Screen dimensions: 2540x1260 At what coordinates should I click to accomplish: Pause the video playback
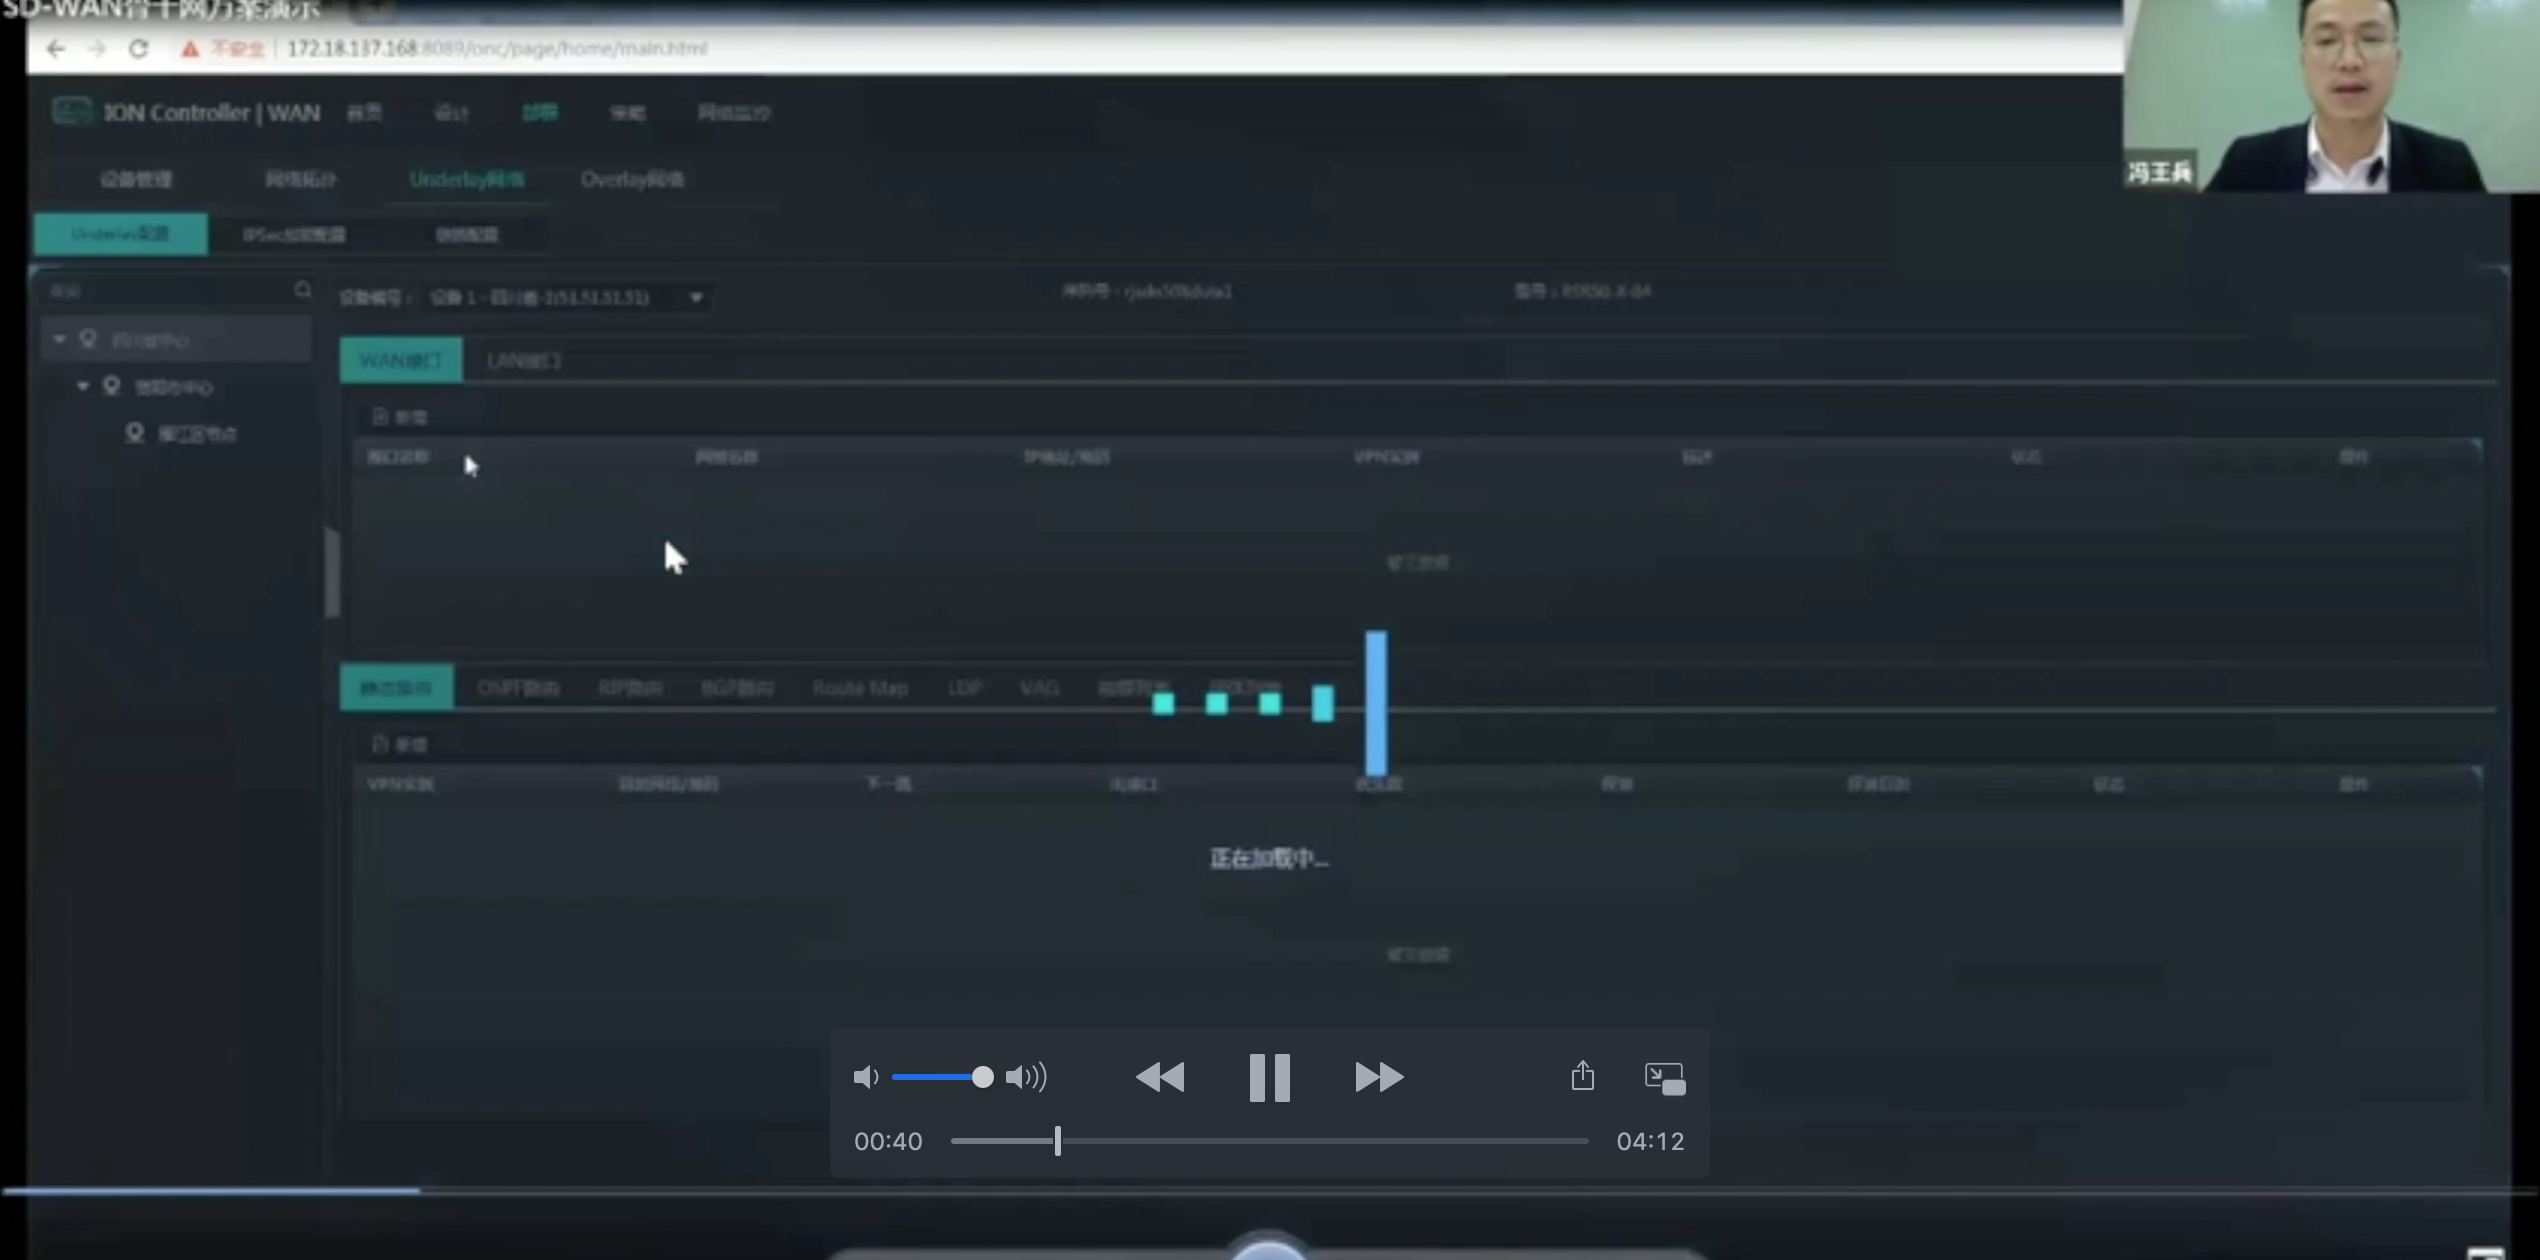click(1268, 1077)
